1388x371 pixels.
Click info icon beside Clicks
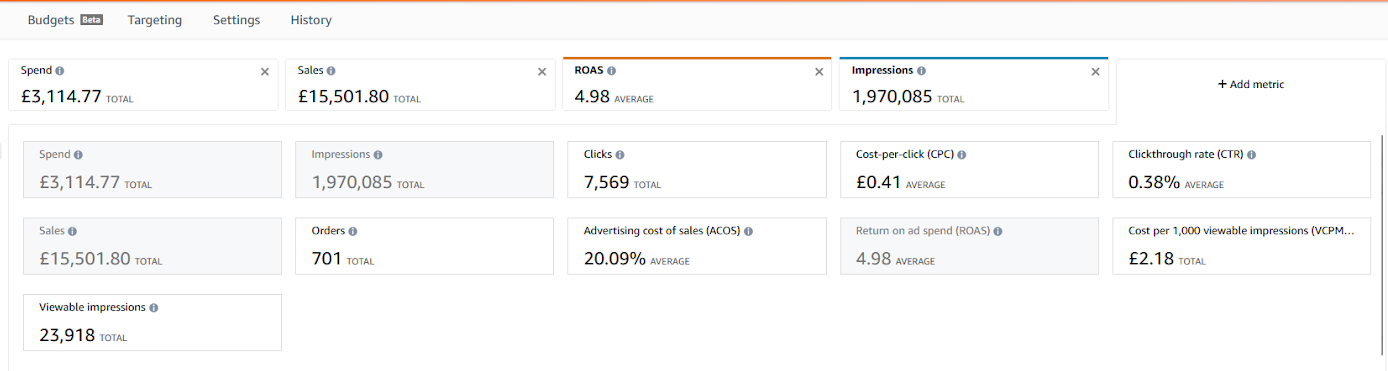tap(620, 155)
